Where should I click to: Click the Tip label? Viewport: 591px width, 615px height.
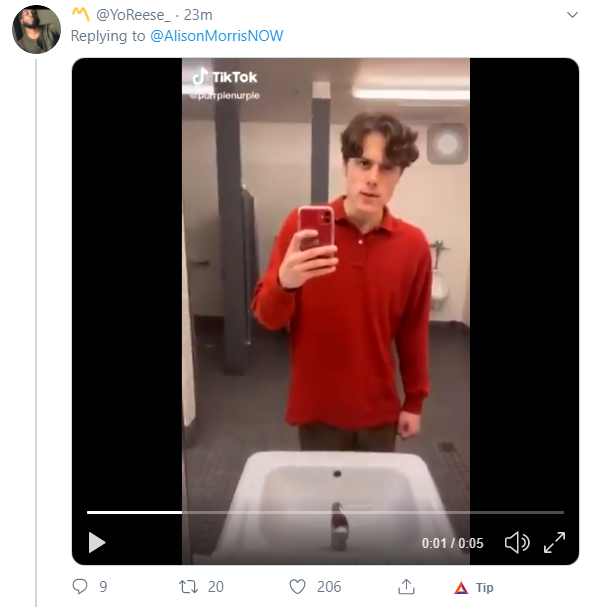[485, 588]
